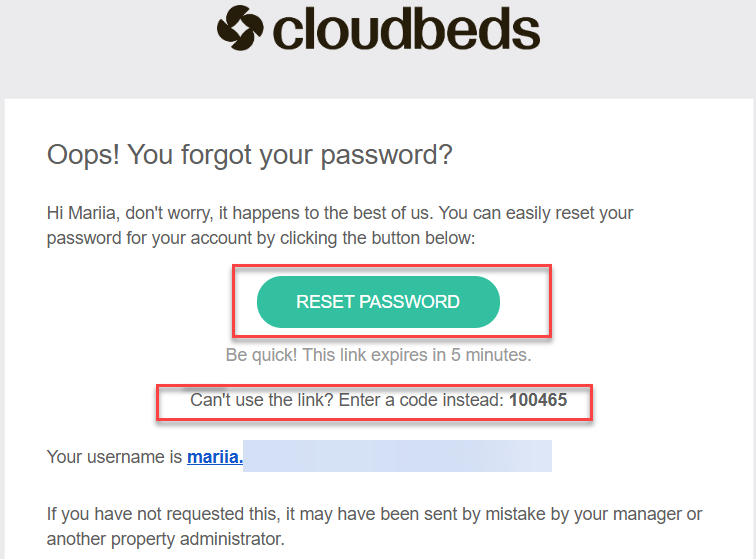Click the "Oops! You forgot your password?" heading

(x=250, y=155)
